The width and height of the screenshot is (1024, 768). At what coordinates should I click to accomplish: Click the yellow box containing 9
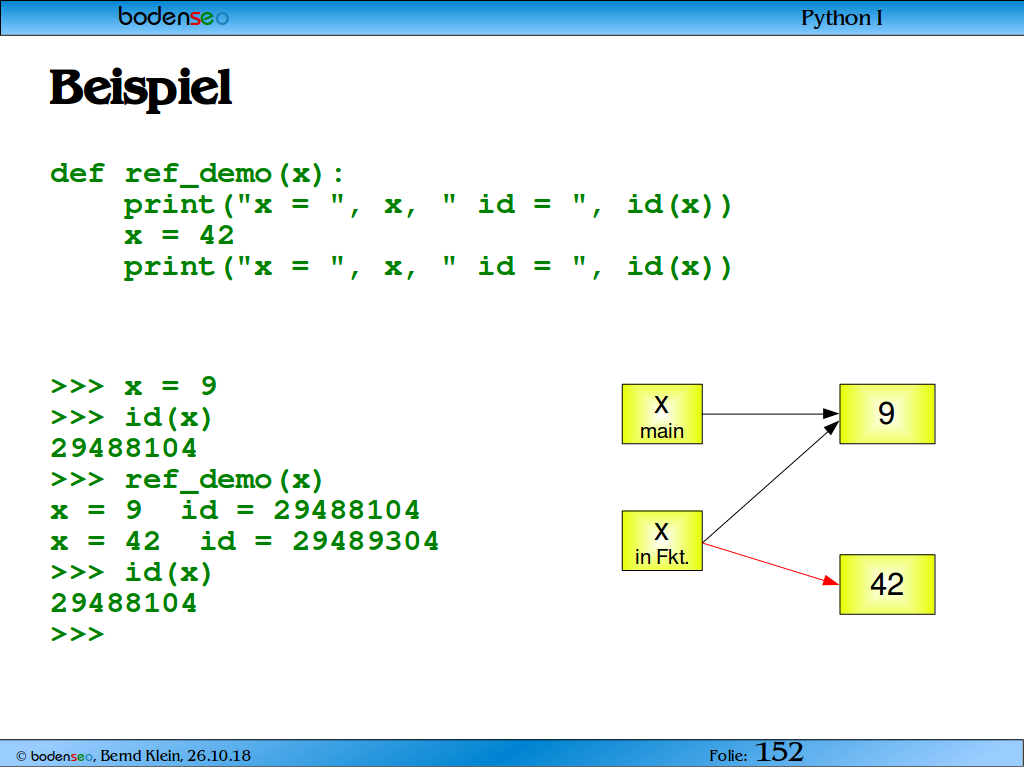coord(887,414)
